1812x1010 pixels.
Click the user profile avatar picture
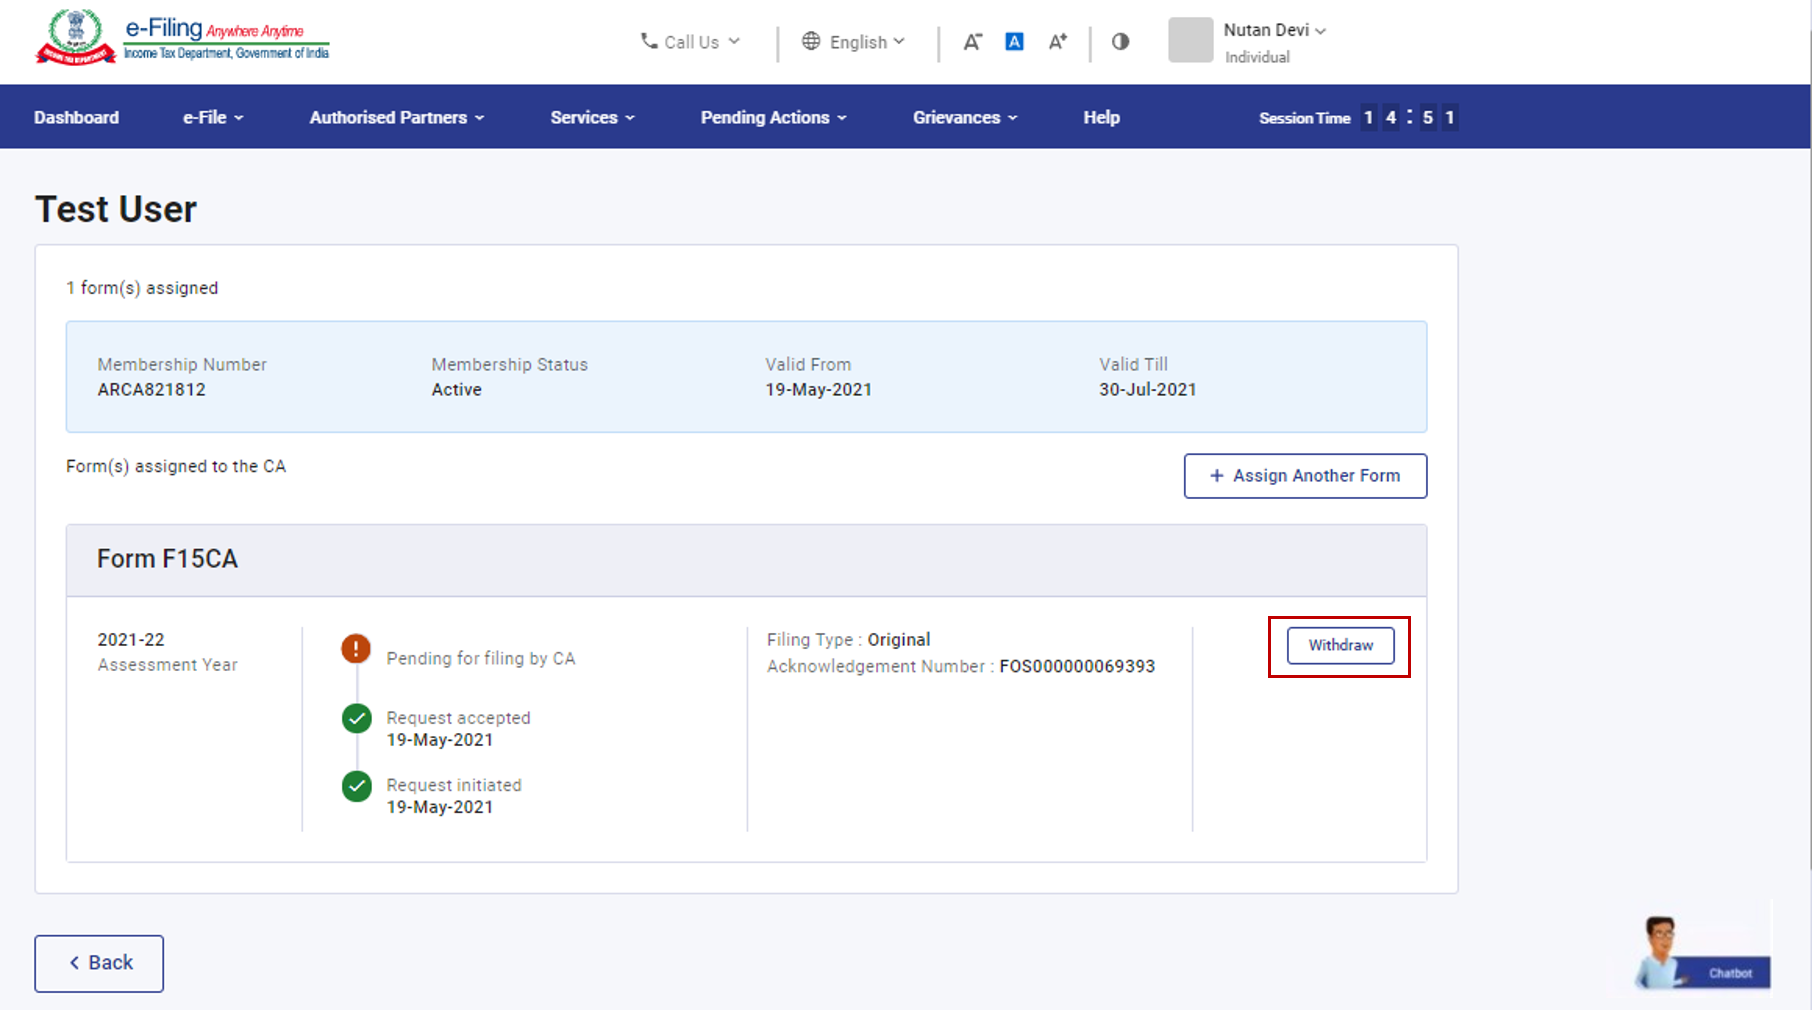point(1190,41)
